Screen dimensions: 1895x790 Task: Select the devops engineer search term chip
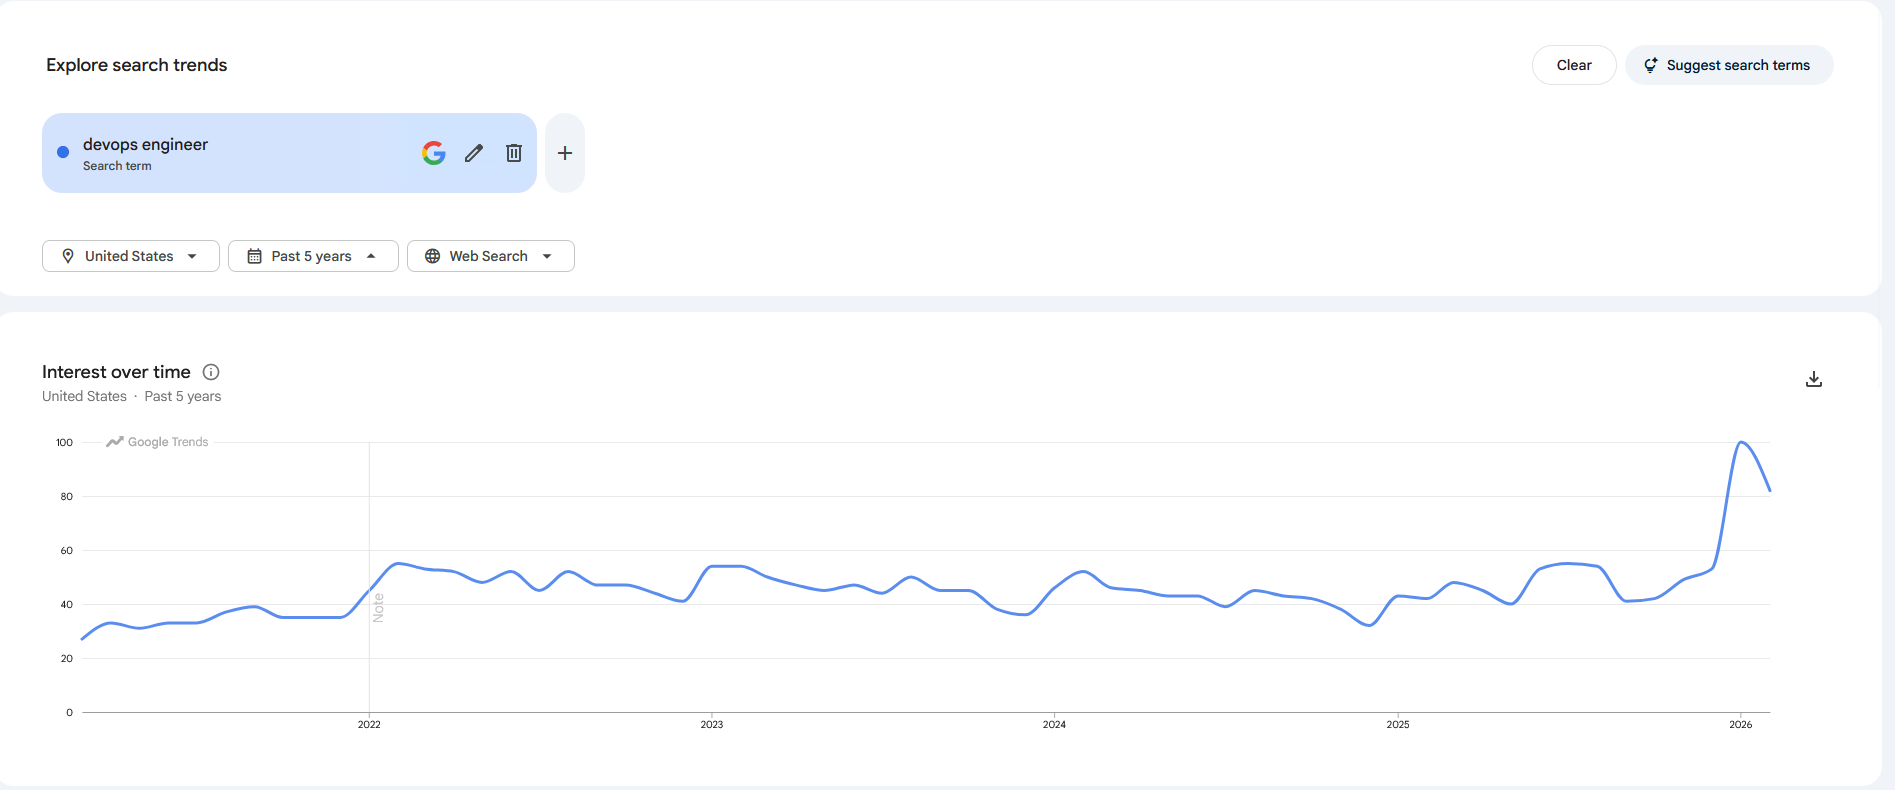[289, 153]
